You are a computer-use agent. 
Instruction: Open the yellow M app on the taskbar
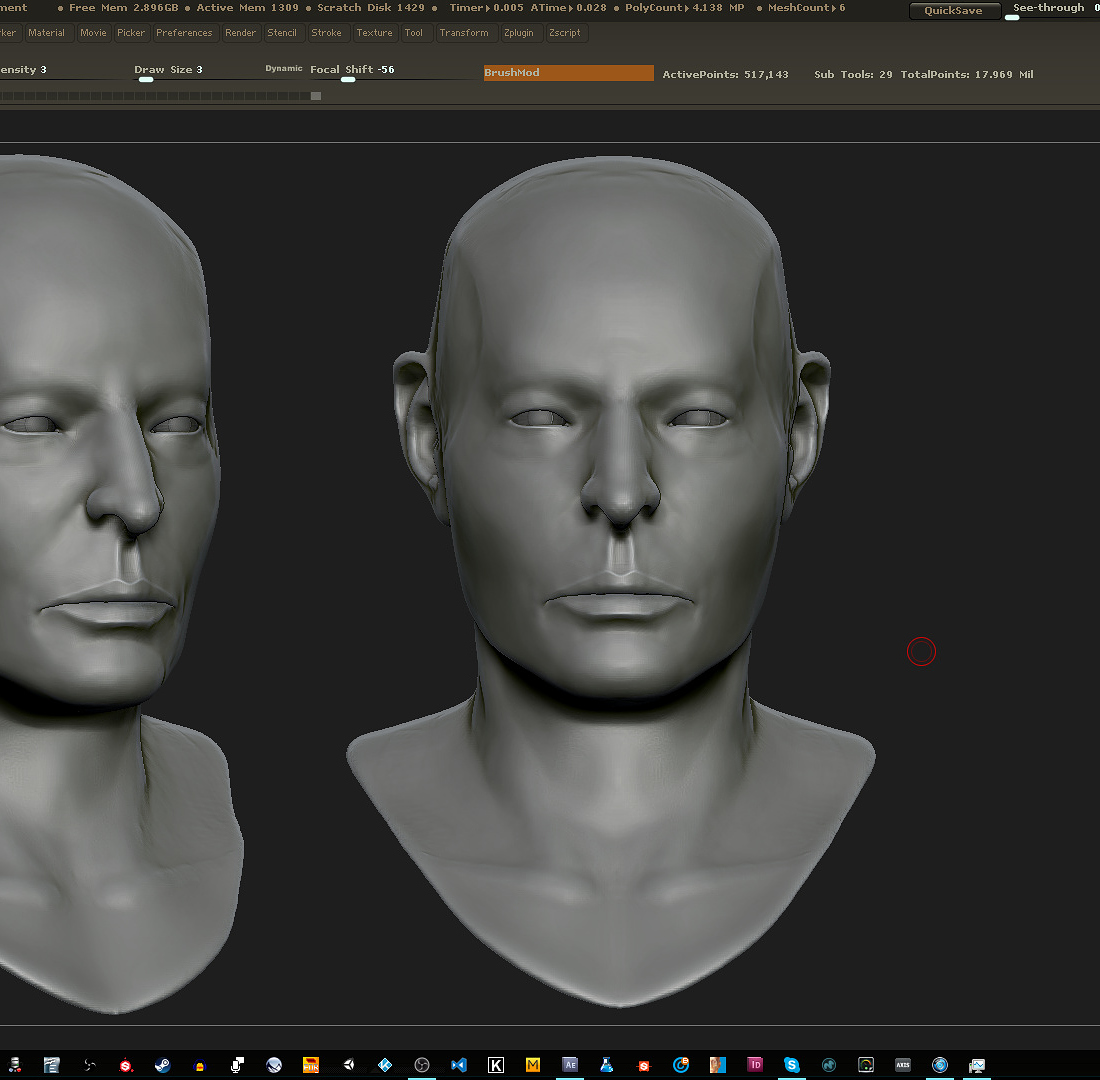533,1065
